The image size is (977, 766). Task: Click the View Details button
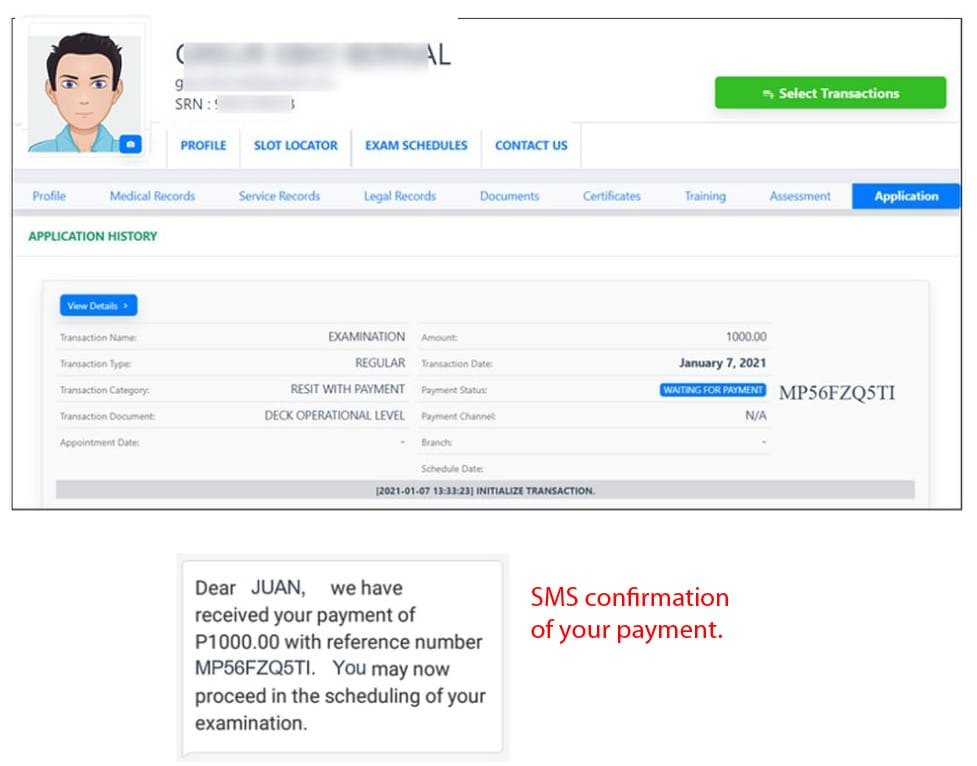[98, 305]
